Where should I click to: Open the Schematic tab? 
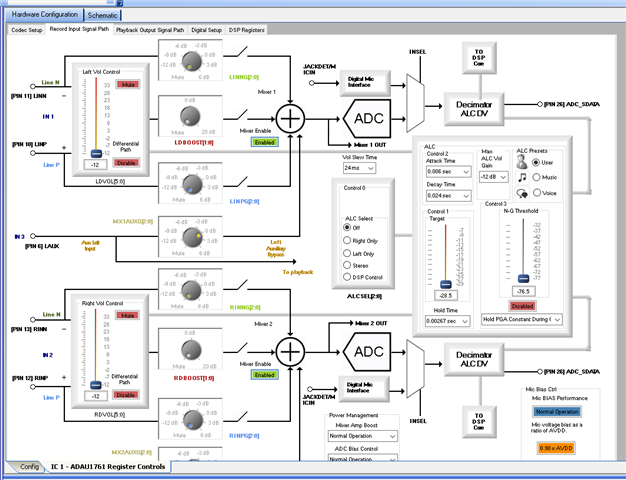coord(102,15)
